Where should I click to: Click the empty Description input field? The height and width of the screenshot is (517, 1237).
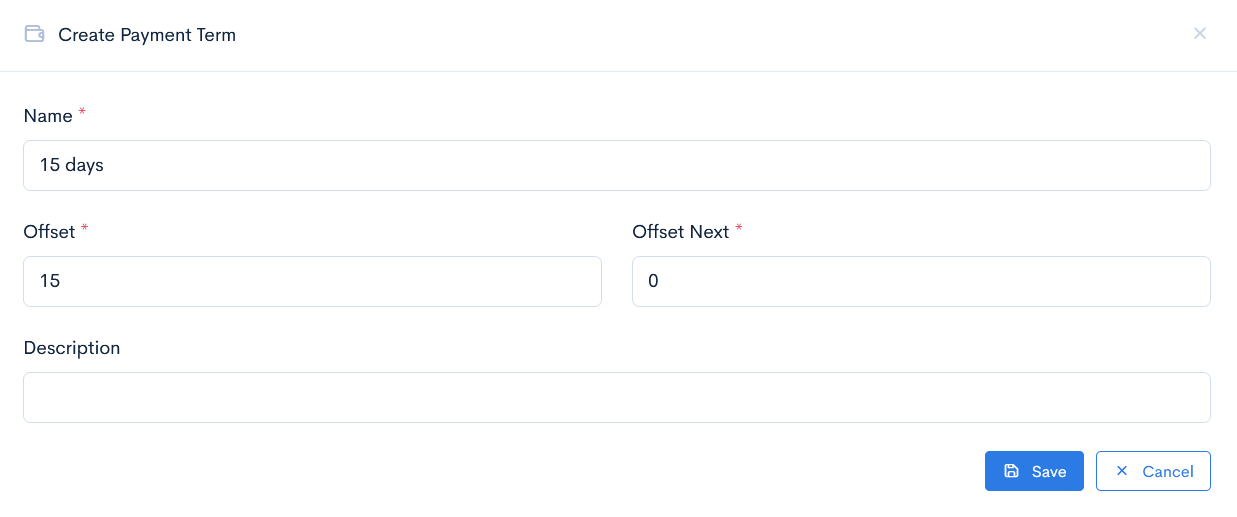point(616,397)
